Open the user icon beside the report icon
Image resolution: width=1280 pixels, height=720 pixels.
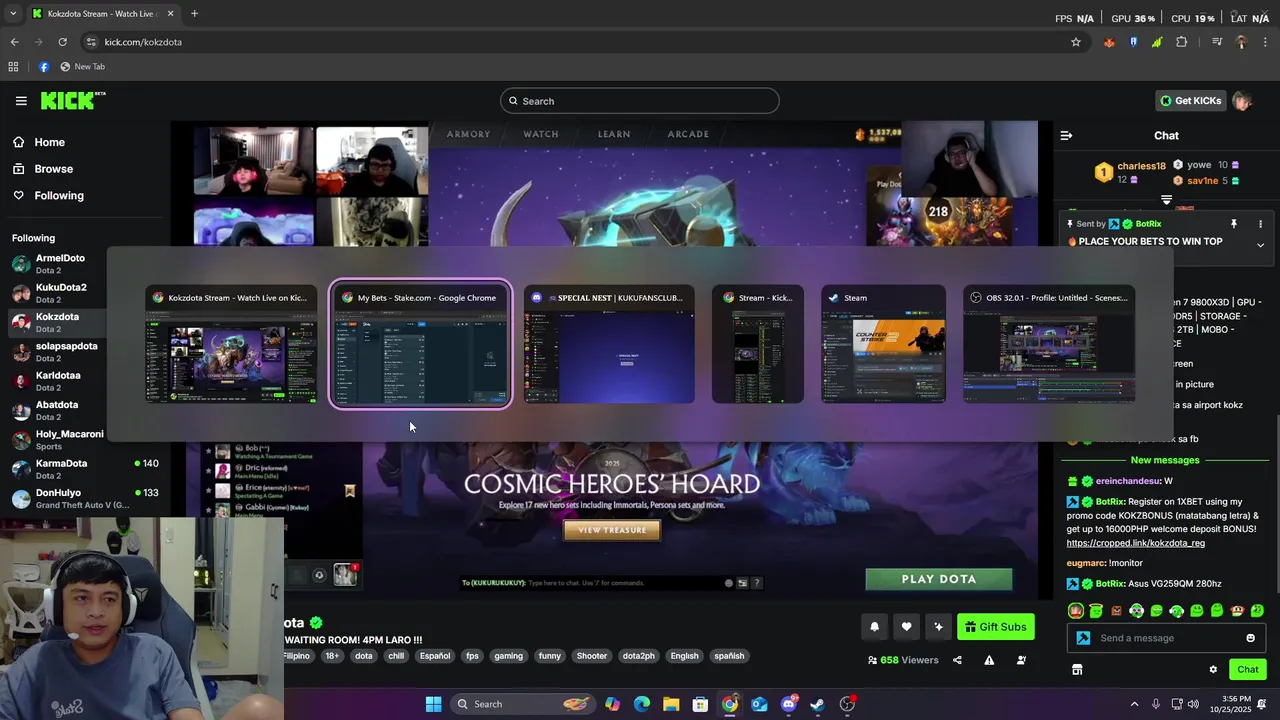pyautogui.click(x=1021, y=660)
